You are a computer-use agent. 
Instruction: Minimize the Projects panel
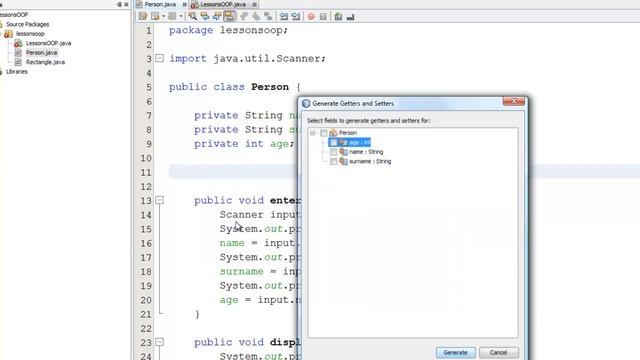tap(119, 4)
